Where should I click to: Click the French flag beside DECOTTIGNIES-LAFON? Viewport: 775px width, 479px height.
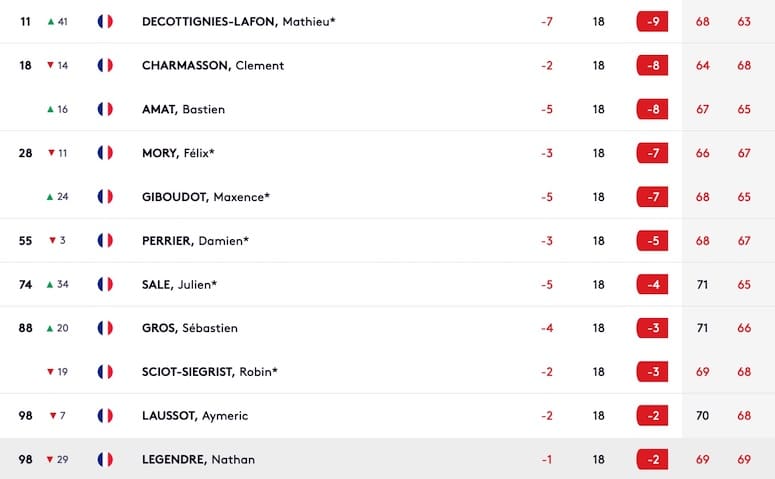tap(105, 21)
